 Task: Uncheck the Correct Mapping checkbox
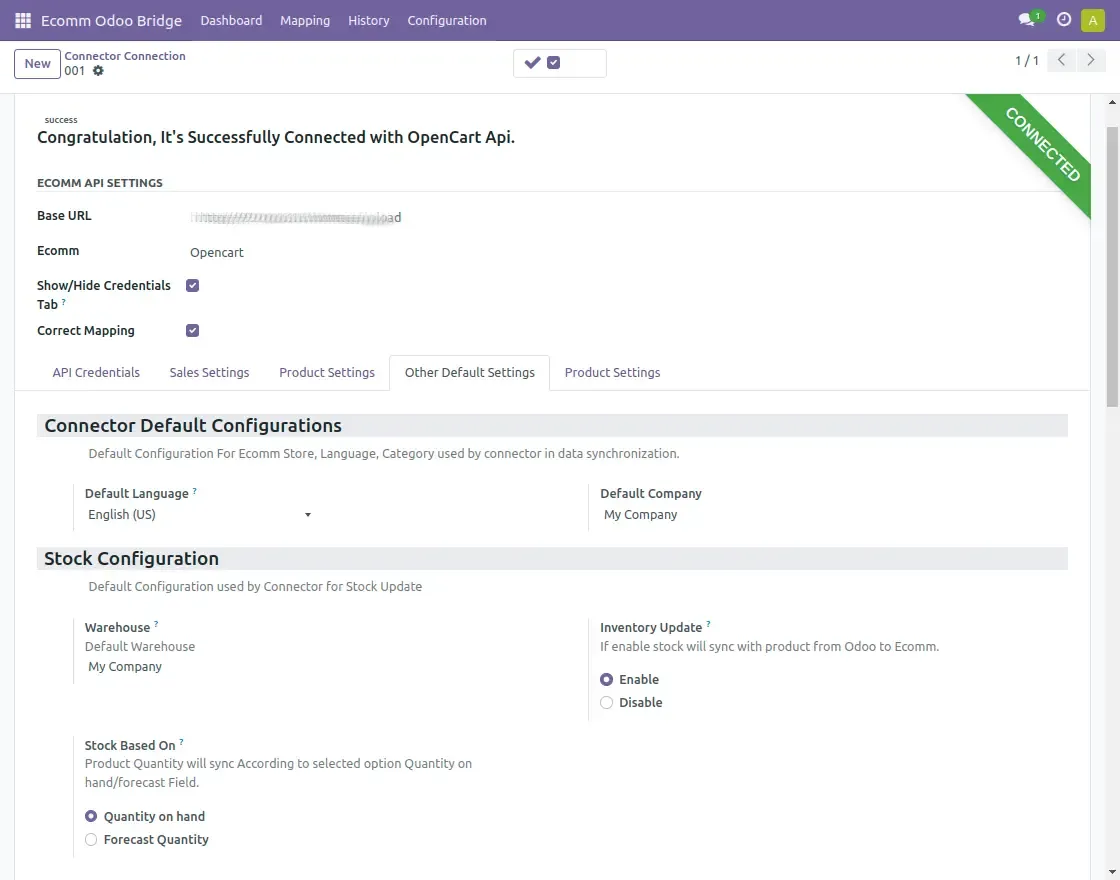click(193, 331)
